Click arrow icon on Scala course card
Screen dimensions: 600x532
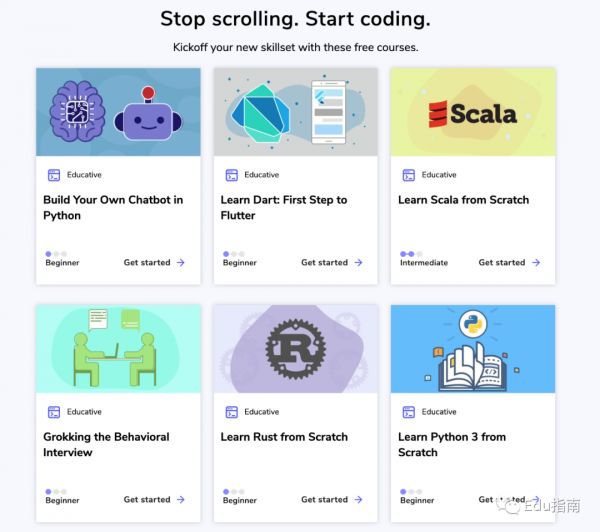536,263
